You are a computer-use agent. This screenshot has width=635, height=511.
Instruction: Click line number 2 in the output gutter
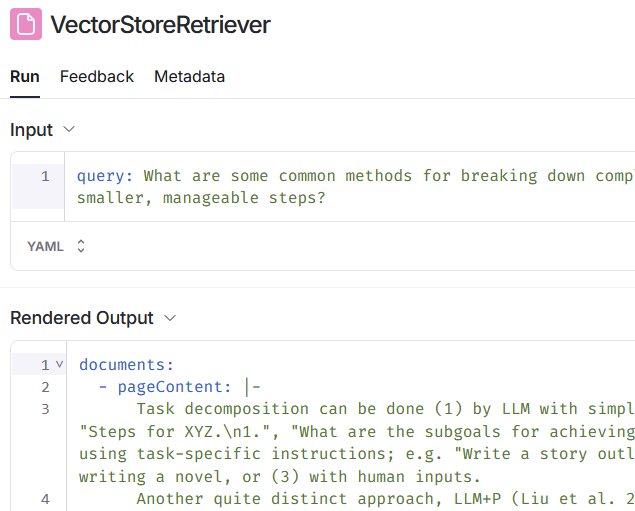45,387
